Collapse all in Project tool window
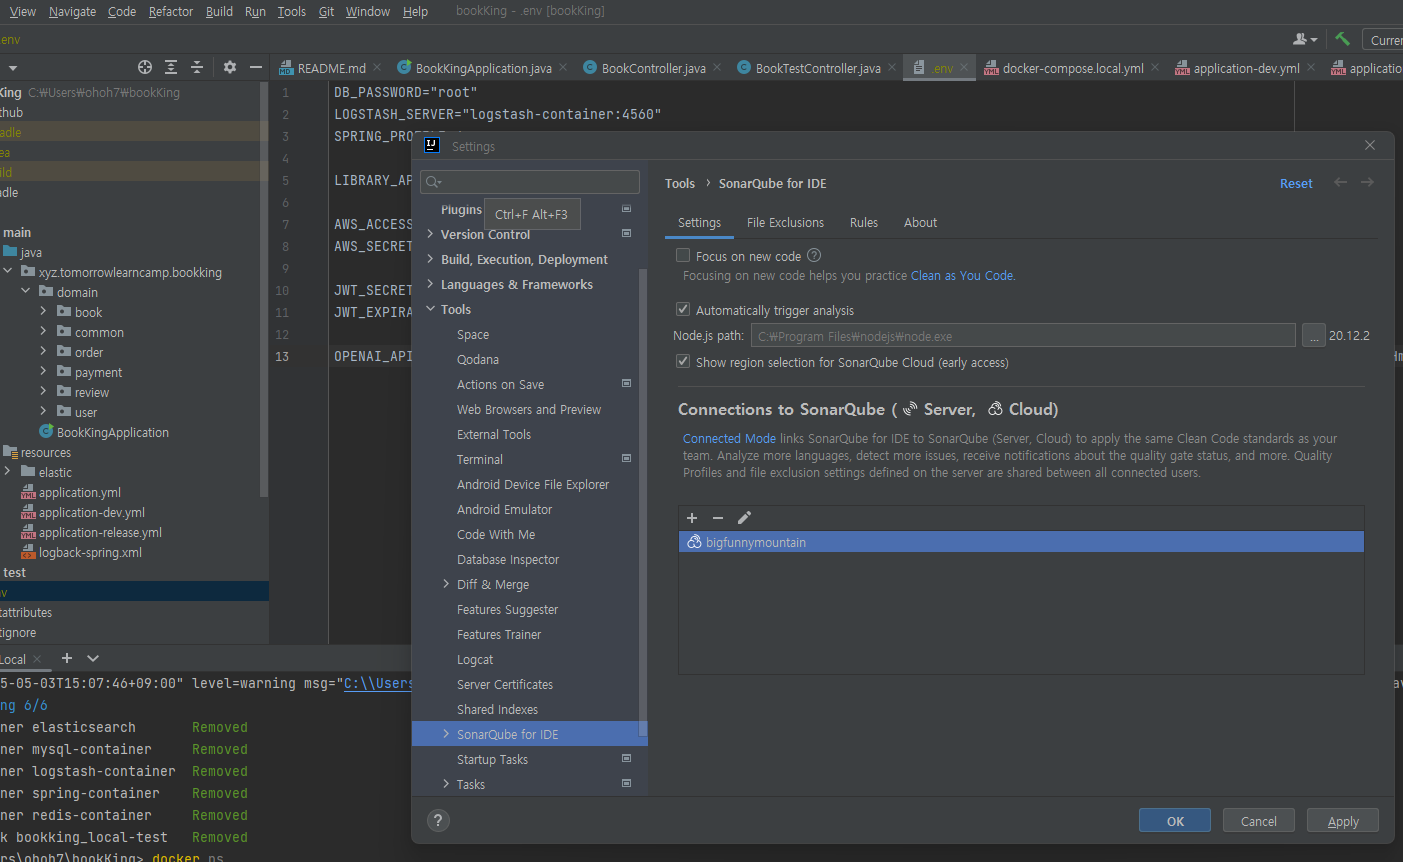 point(197,67)
